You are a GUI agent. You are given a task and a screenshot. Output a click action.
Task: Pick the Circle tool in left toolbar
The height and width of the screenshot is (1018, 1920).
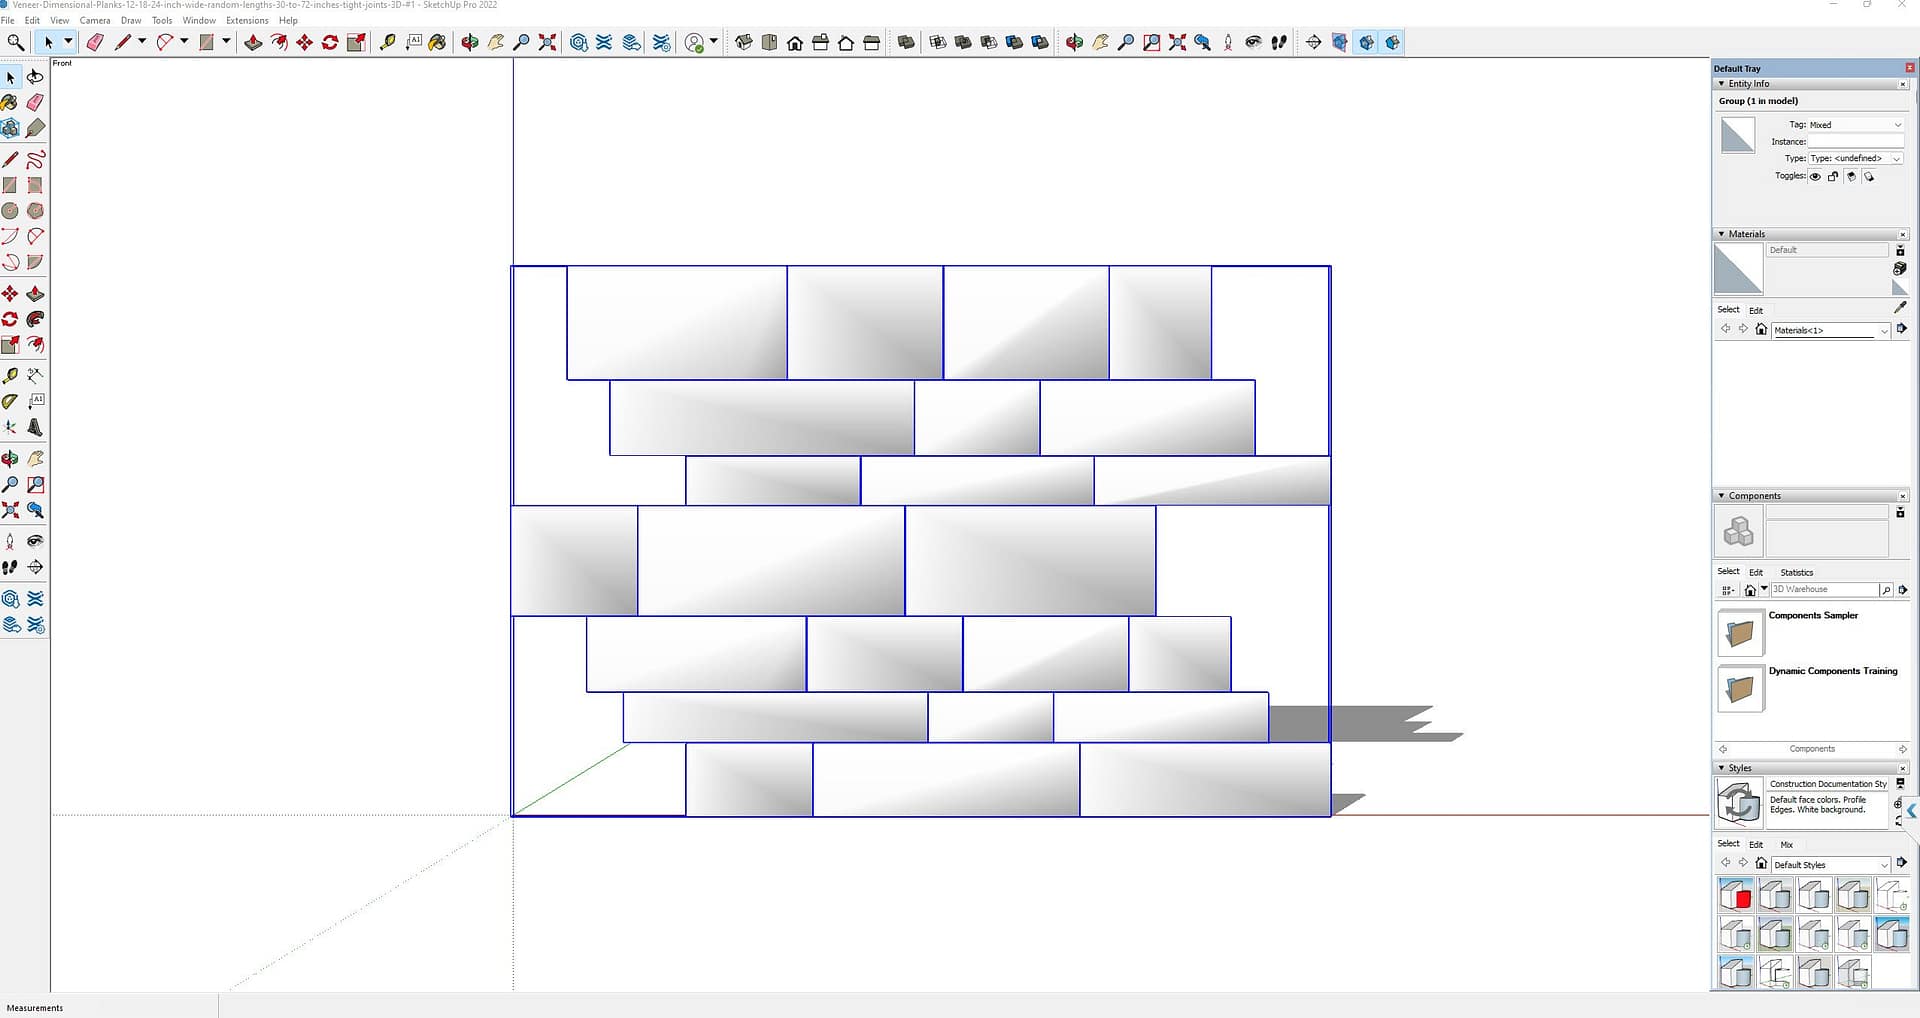pyautogui.click(x=10, y=211)
